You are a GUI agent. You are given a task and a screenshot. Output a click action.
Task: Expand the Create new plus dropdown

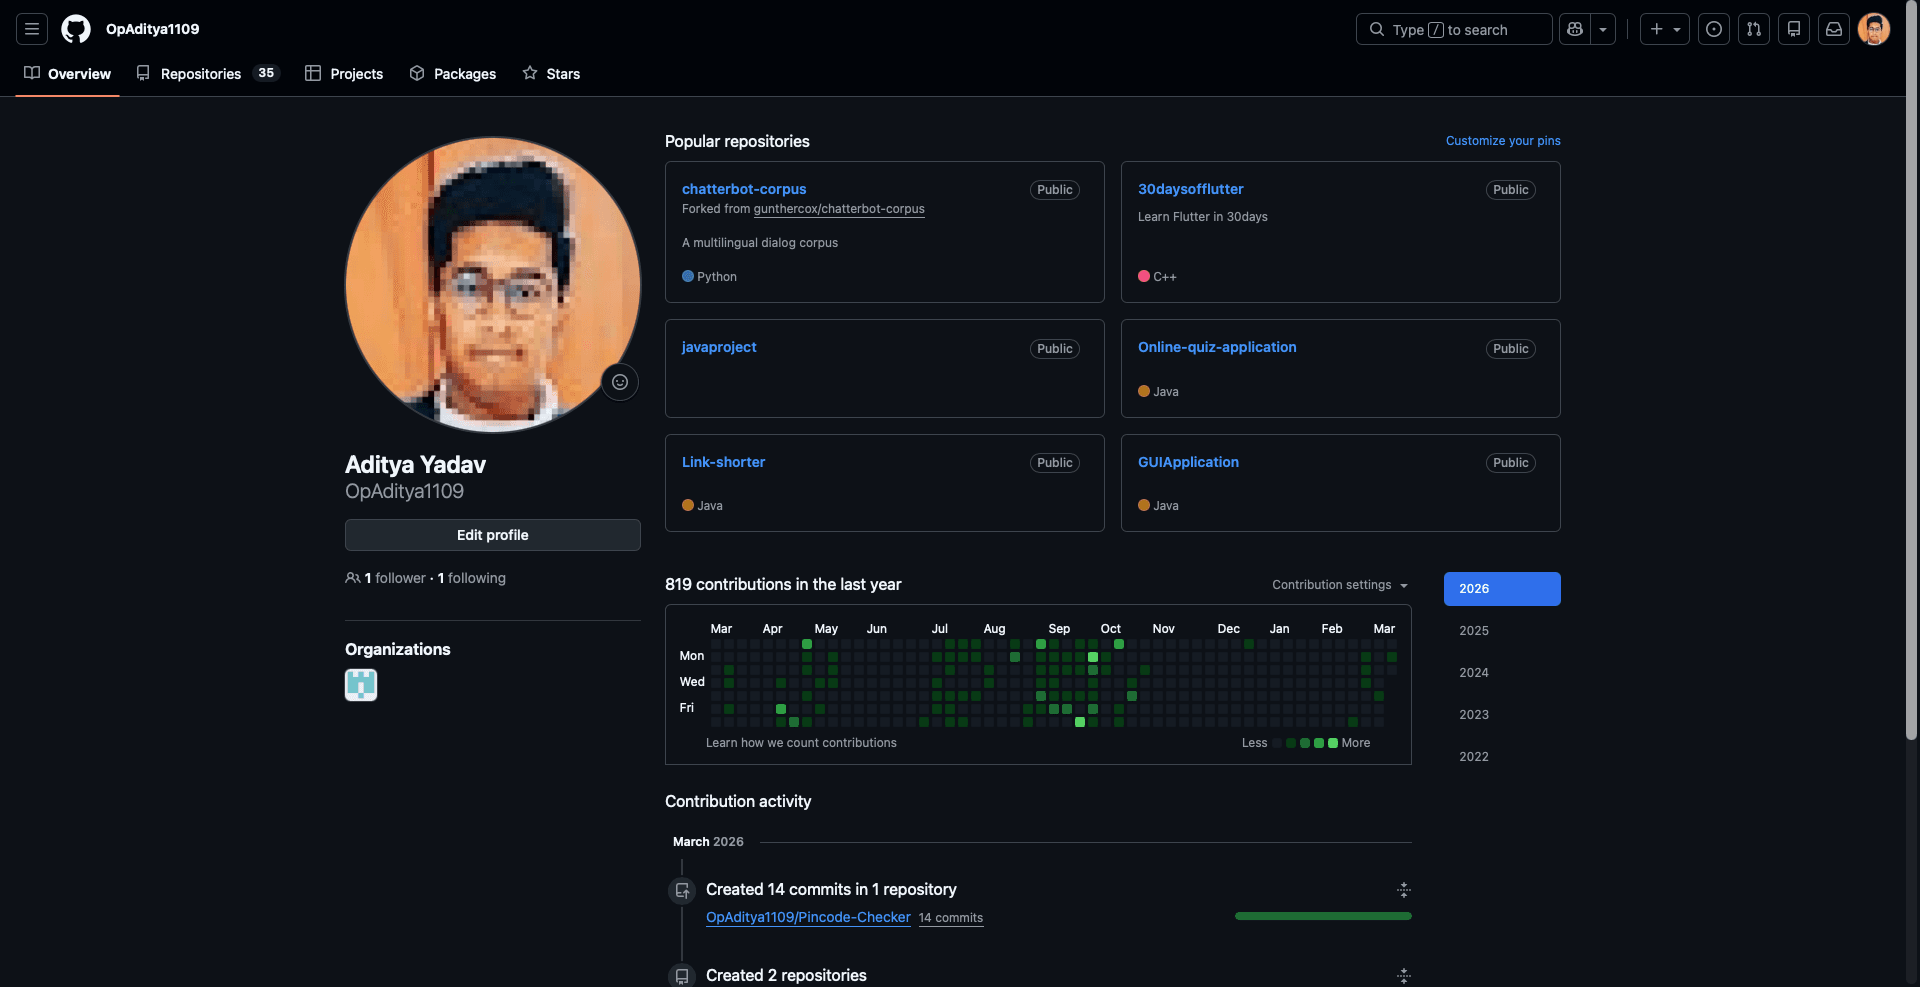1664,29
